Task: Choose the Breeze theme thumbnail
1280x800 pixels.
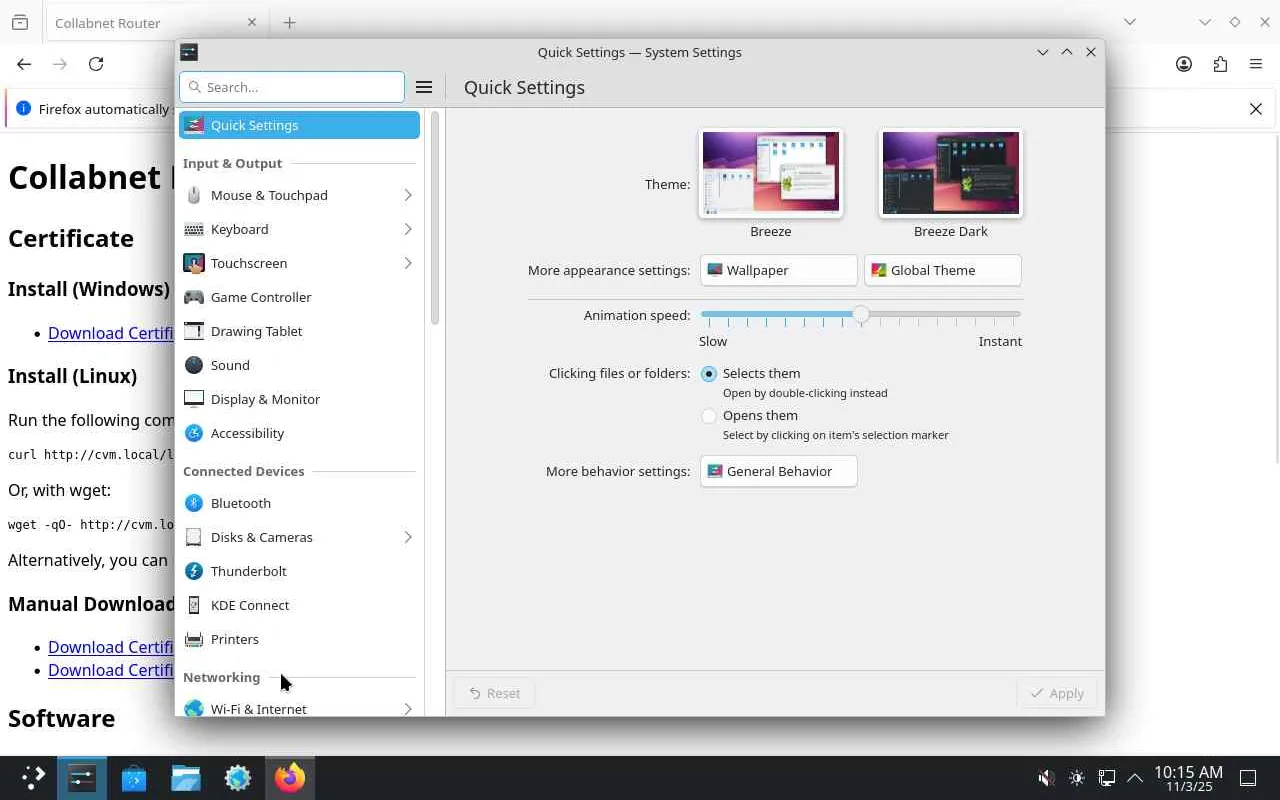Action: 771,173
